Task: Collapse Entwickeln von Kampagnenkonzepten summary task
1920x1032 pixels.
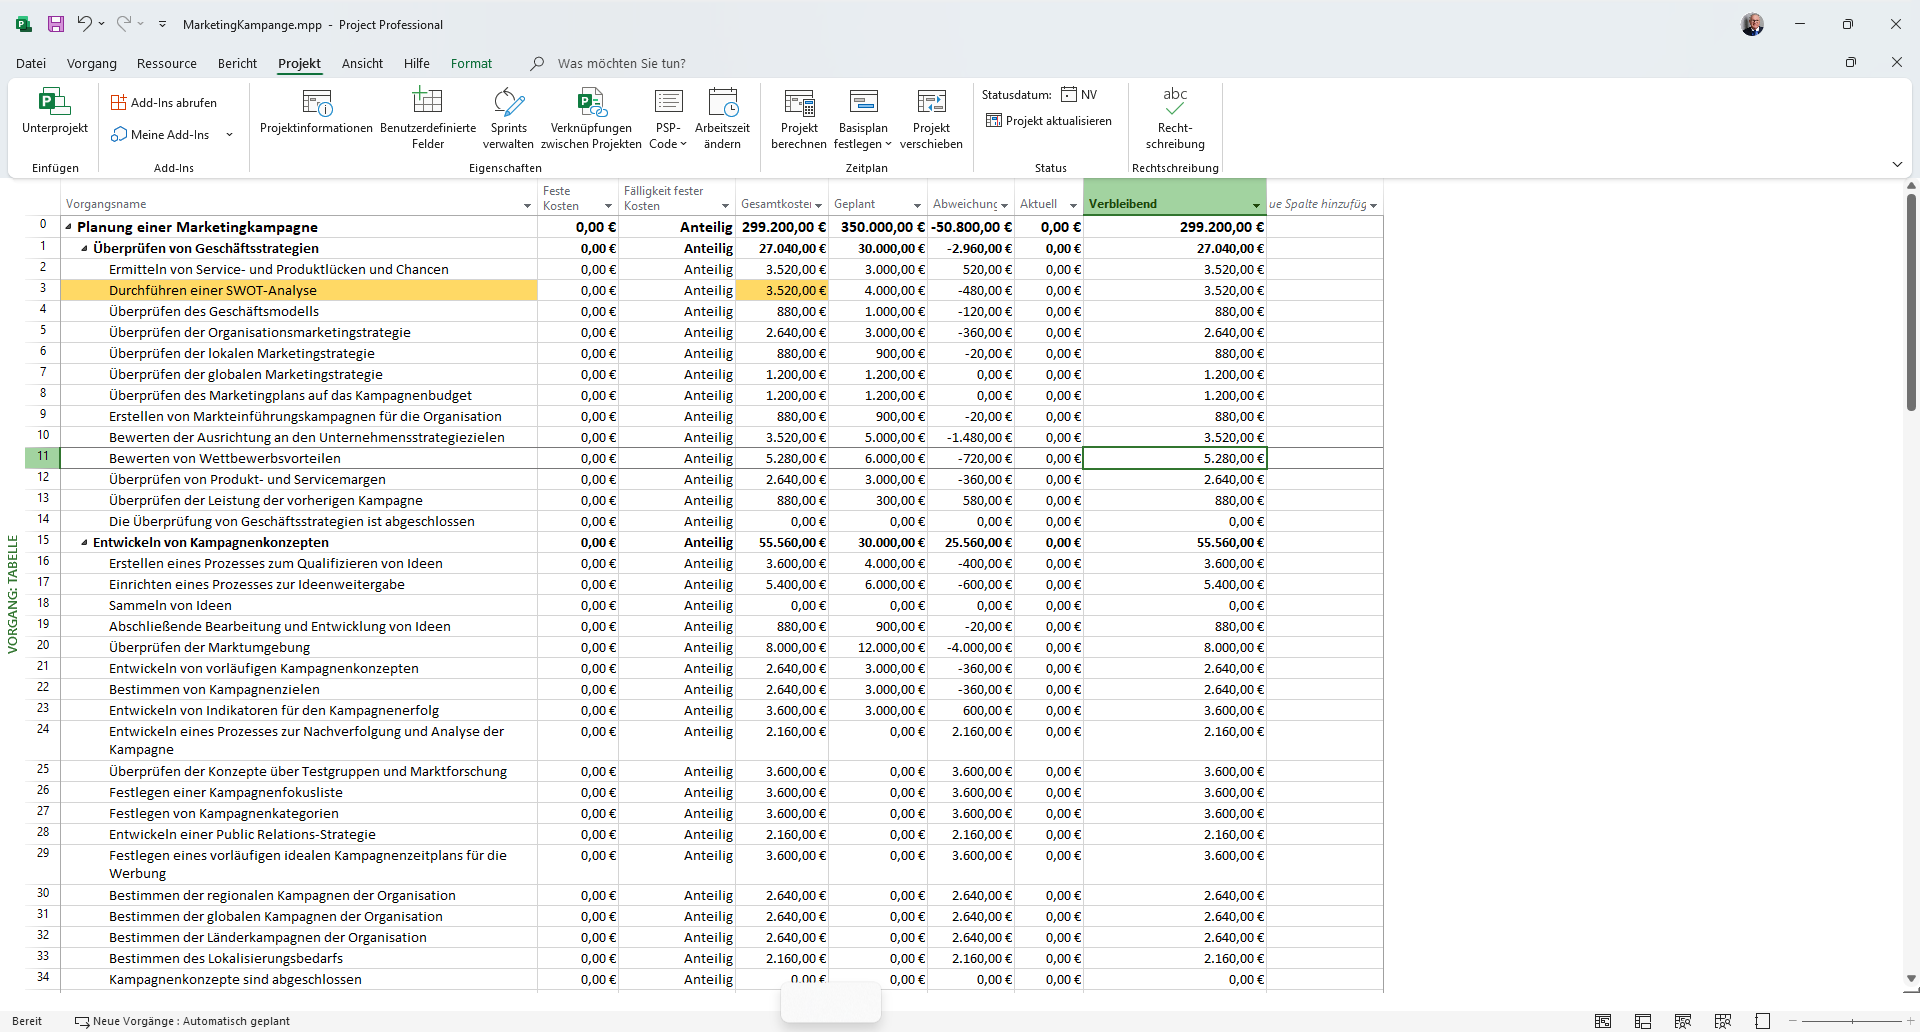Action: tap(85, 543)
